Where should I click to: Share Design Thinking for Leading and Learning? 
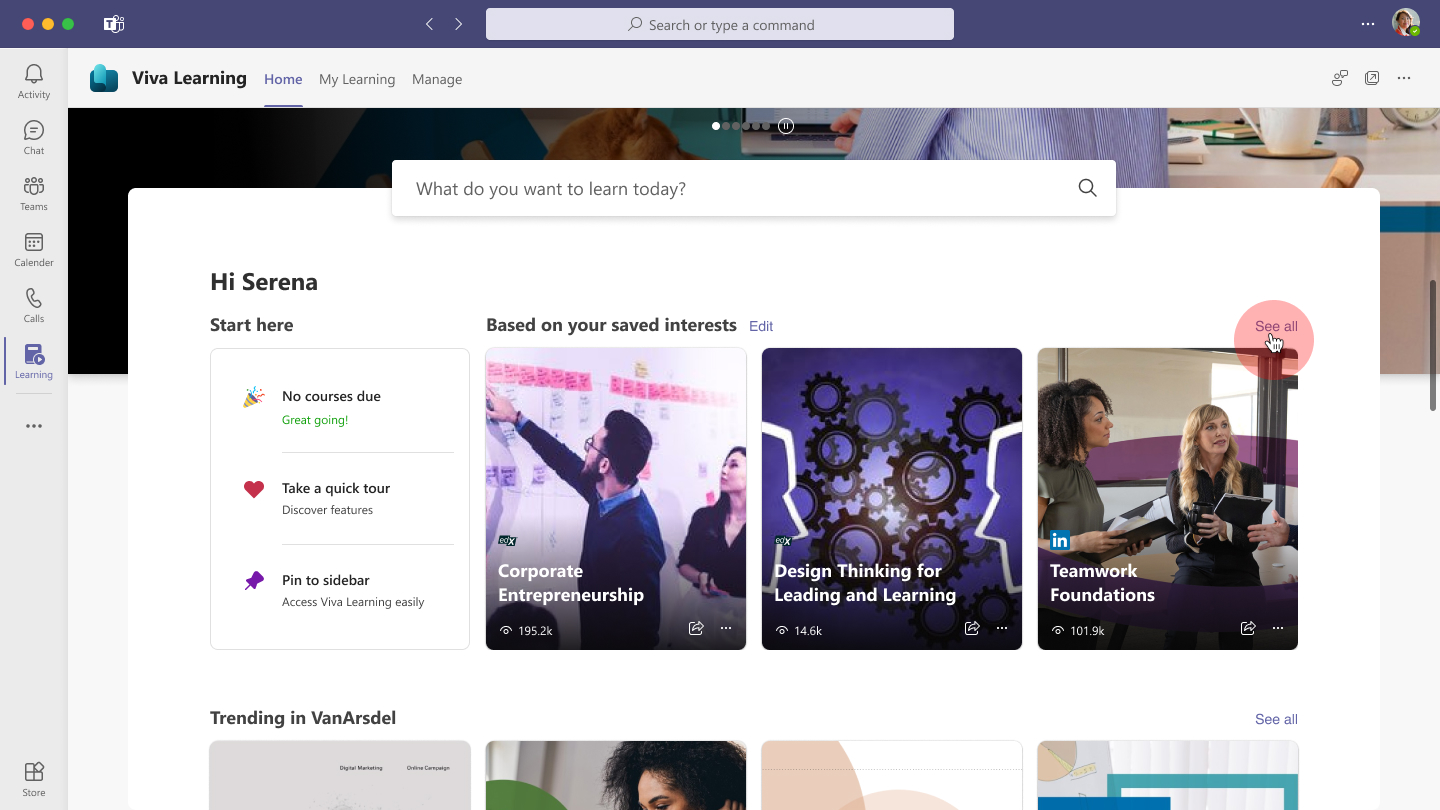pos(972,628)
